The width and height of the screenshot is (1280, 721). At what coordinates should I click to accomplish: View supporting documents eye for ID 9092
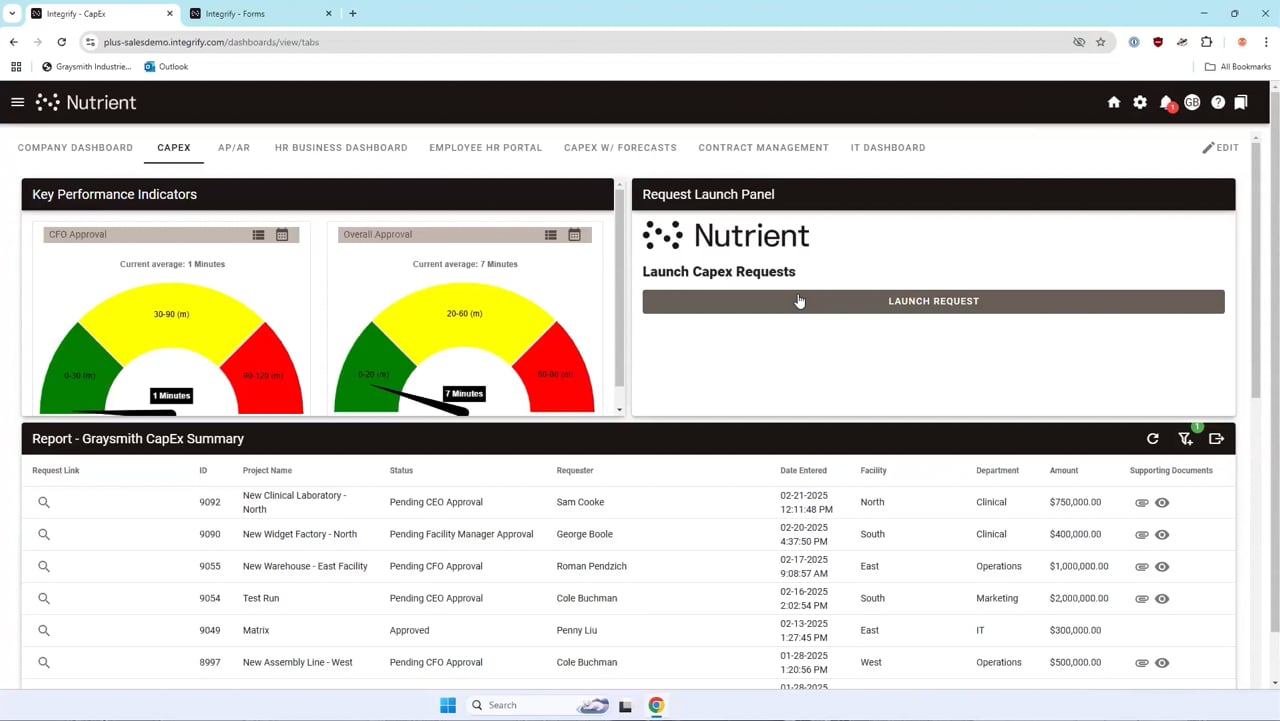(x=1162, y=502)
